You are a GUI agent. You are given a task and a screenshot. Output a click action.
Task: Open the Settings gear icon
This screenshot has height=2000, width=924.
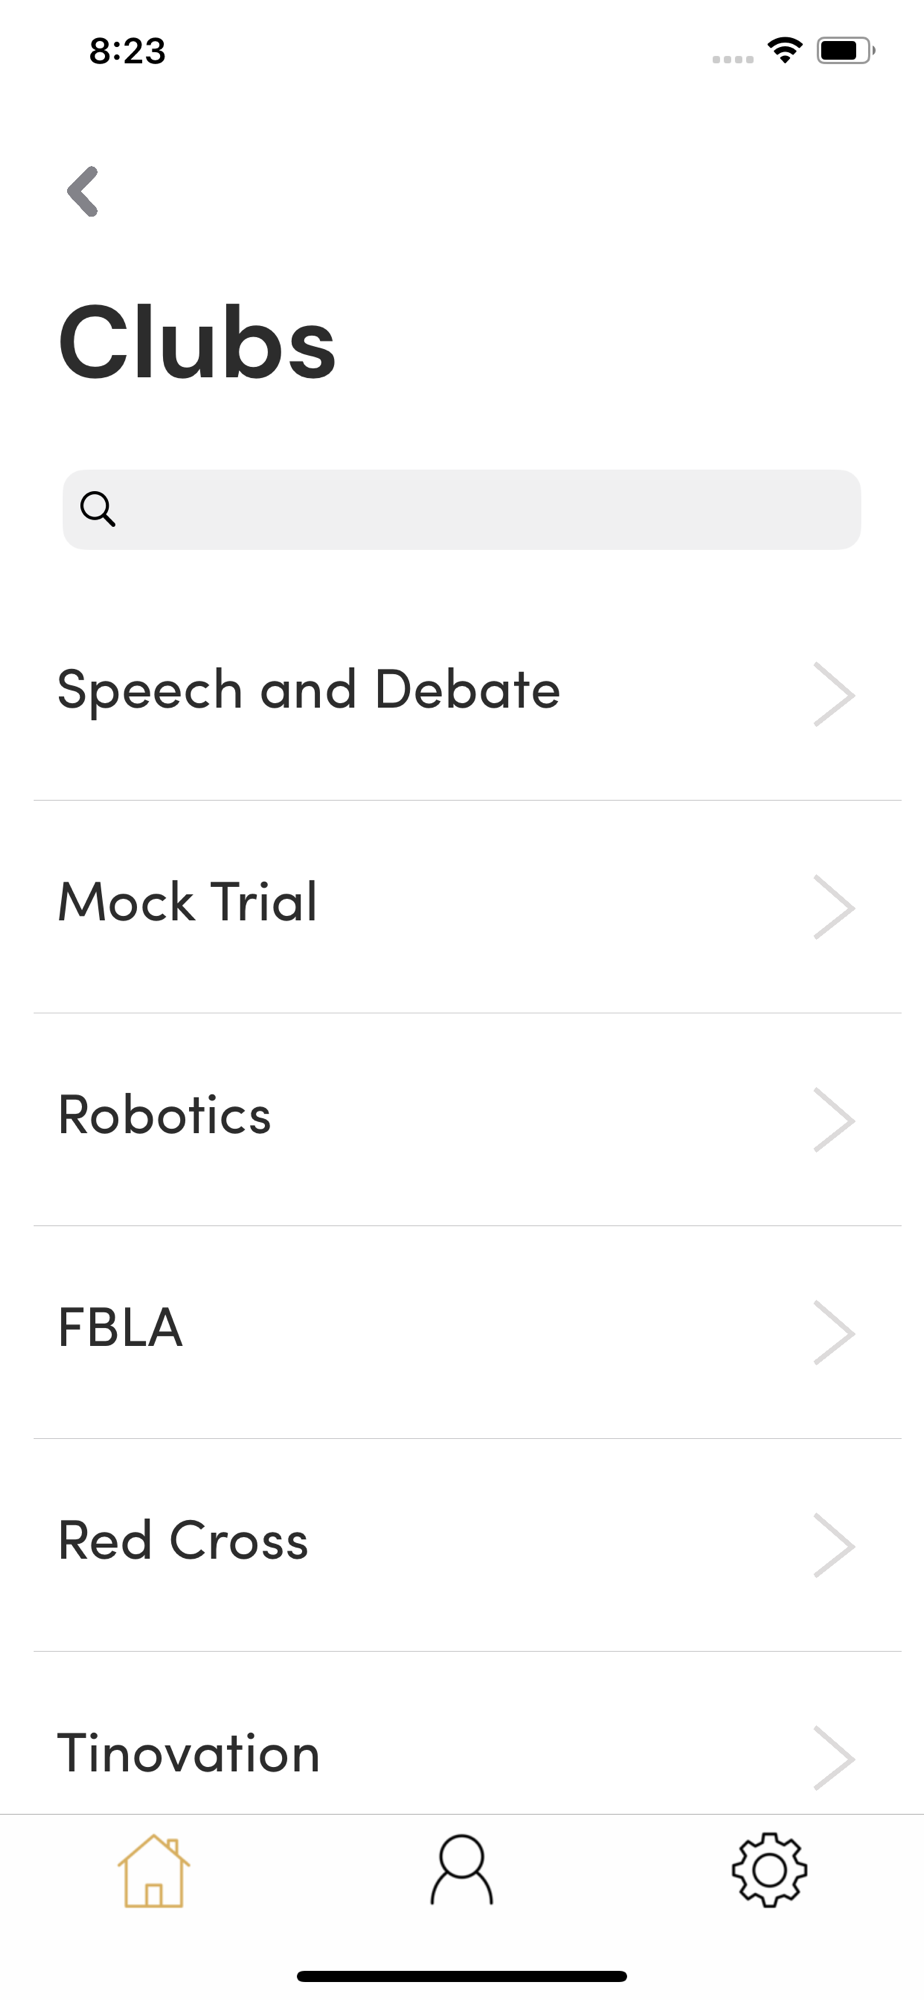click(769, 1869)
